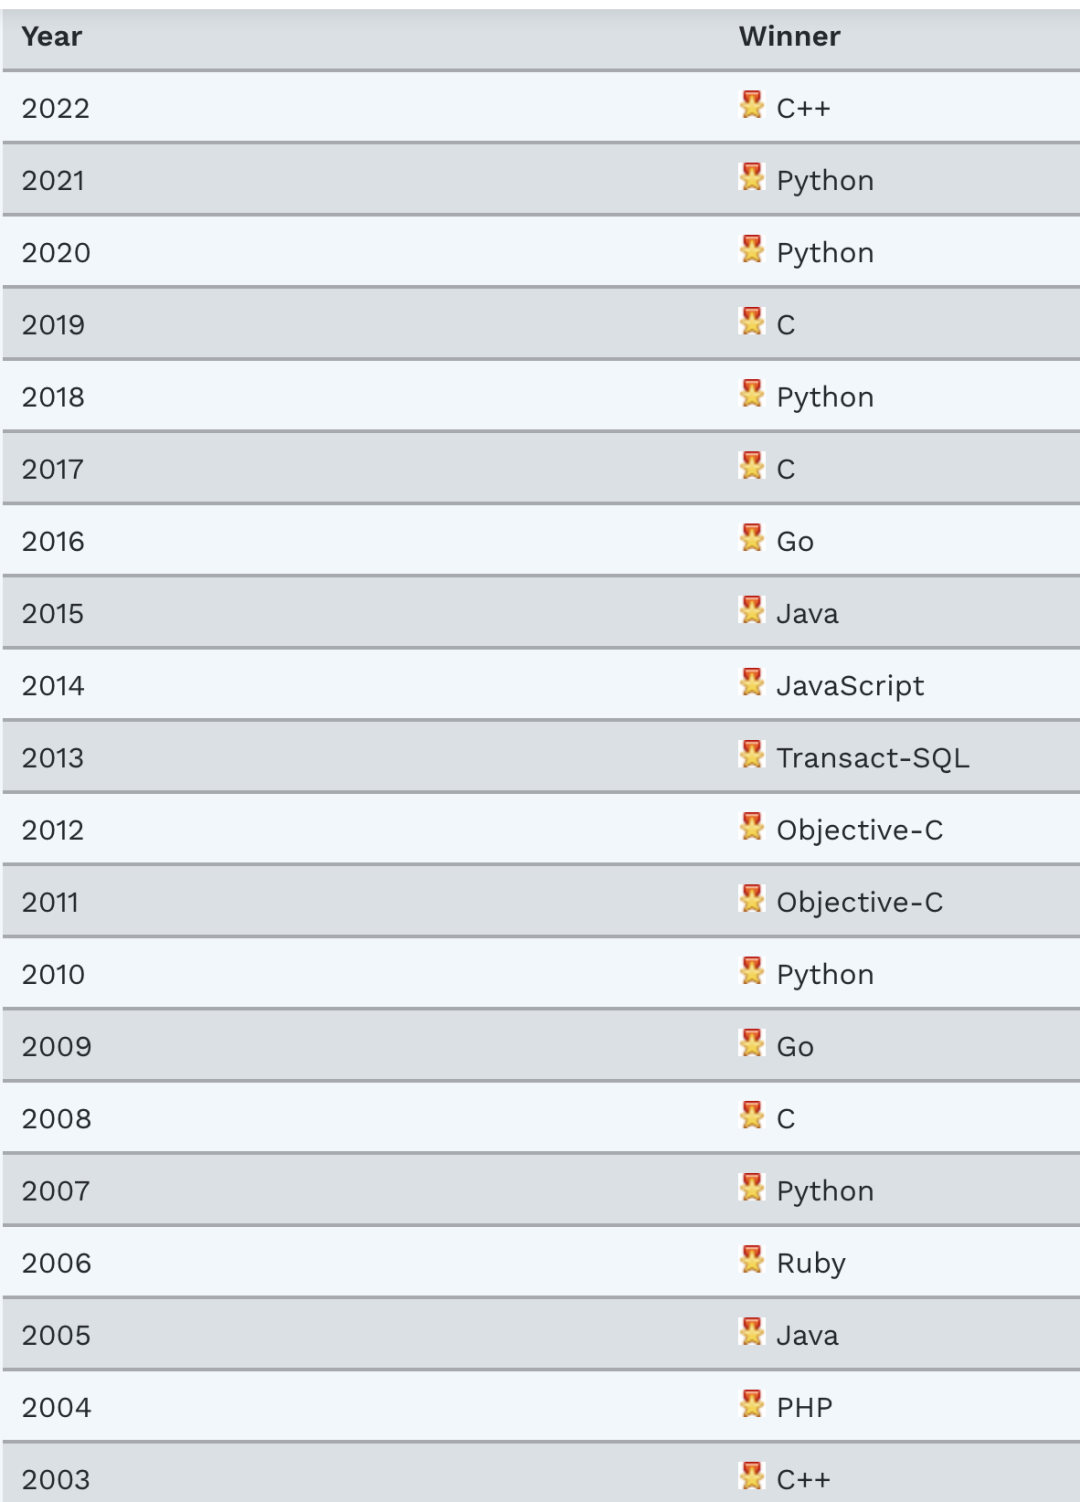Click the award icon in the 2019 row

point(752,321)
